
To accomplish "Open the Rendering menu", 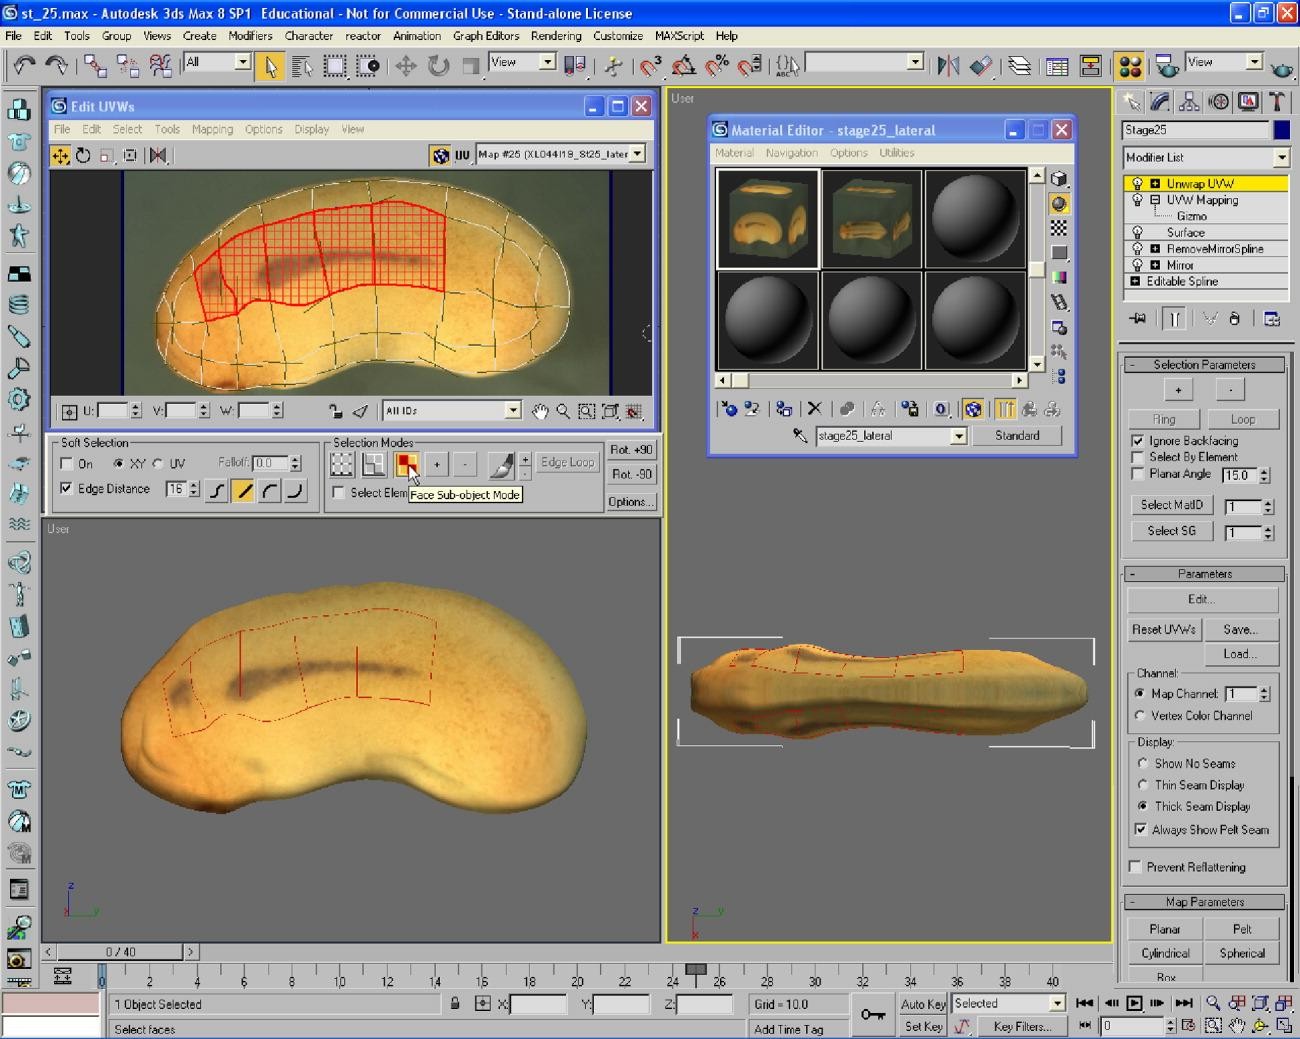I will (555, 36).
